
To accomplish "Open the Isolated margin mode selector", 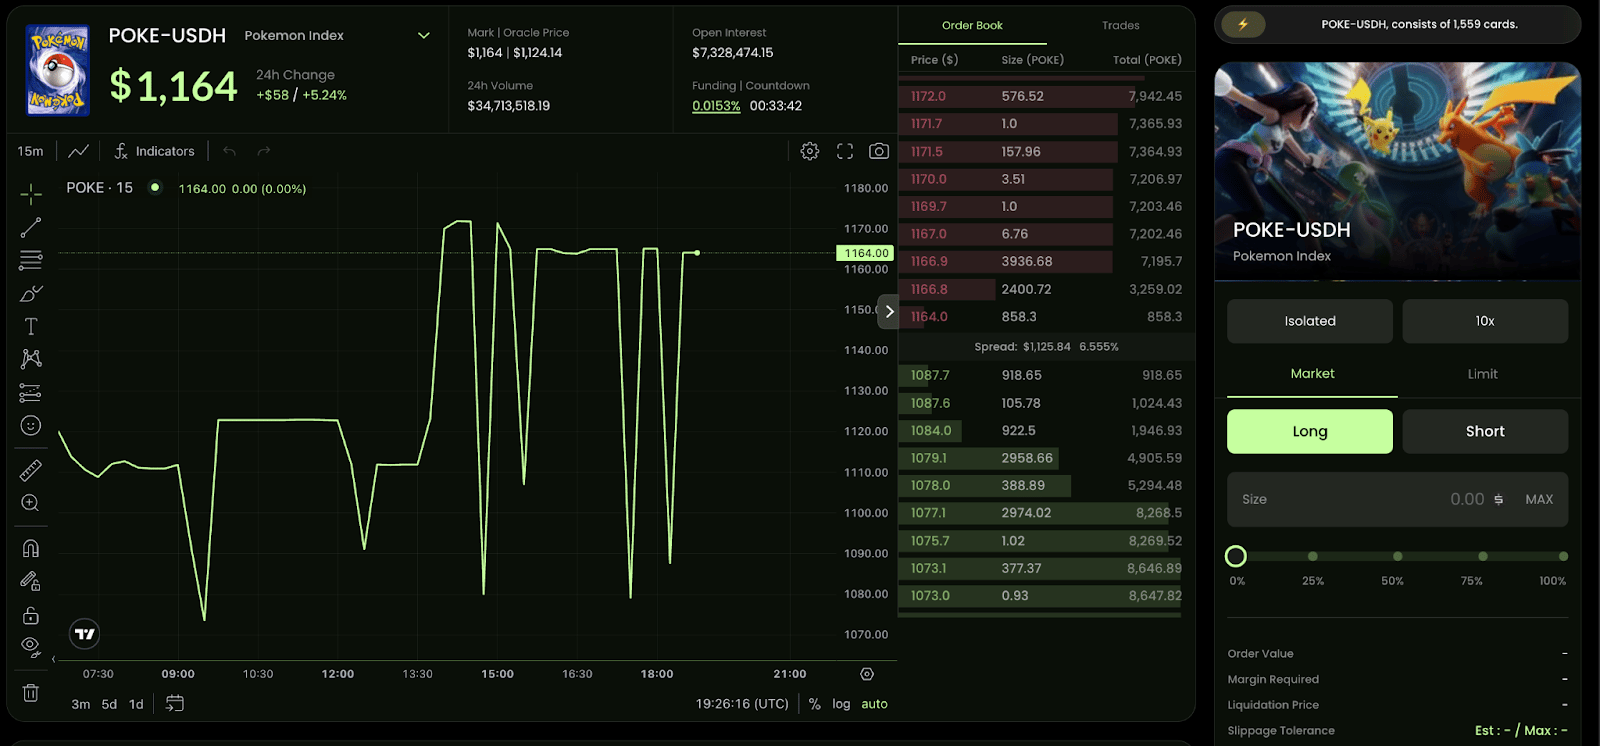I will (1310, 321).
